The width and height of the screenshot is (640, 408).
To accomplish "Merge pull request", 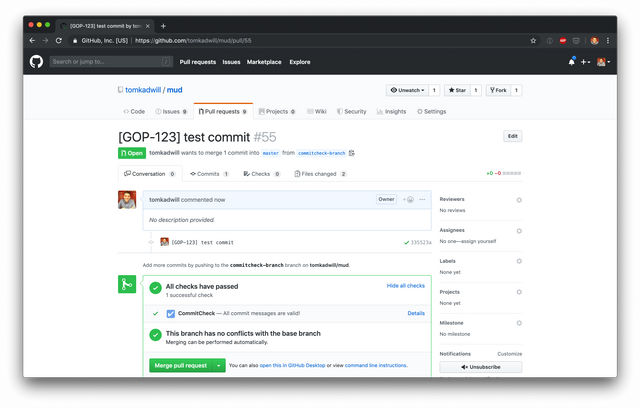I will (181, 366).
